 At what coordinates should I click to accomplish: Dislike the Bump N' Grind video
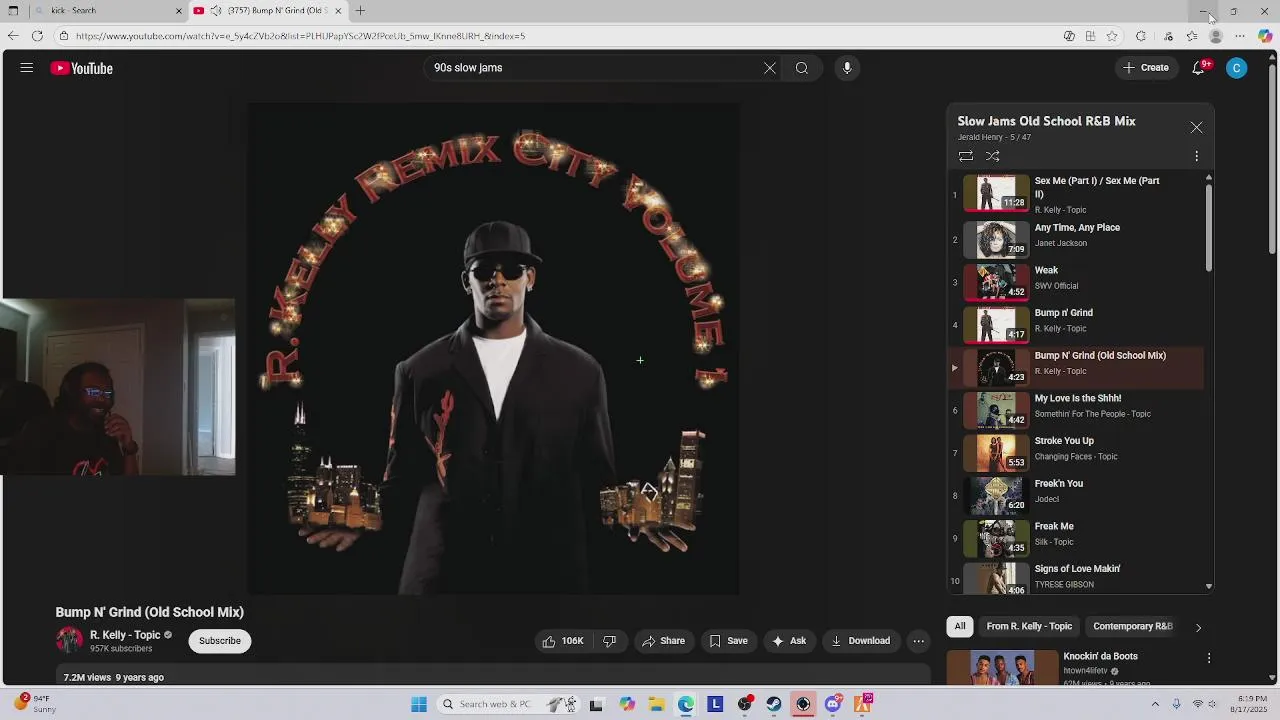click(x=609, y=641)
